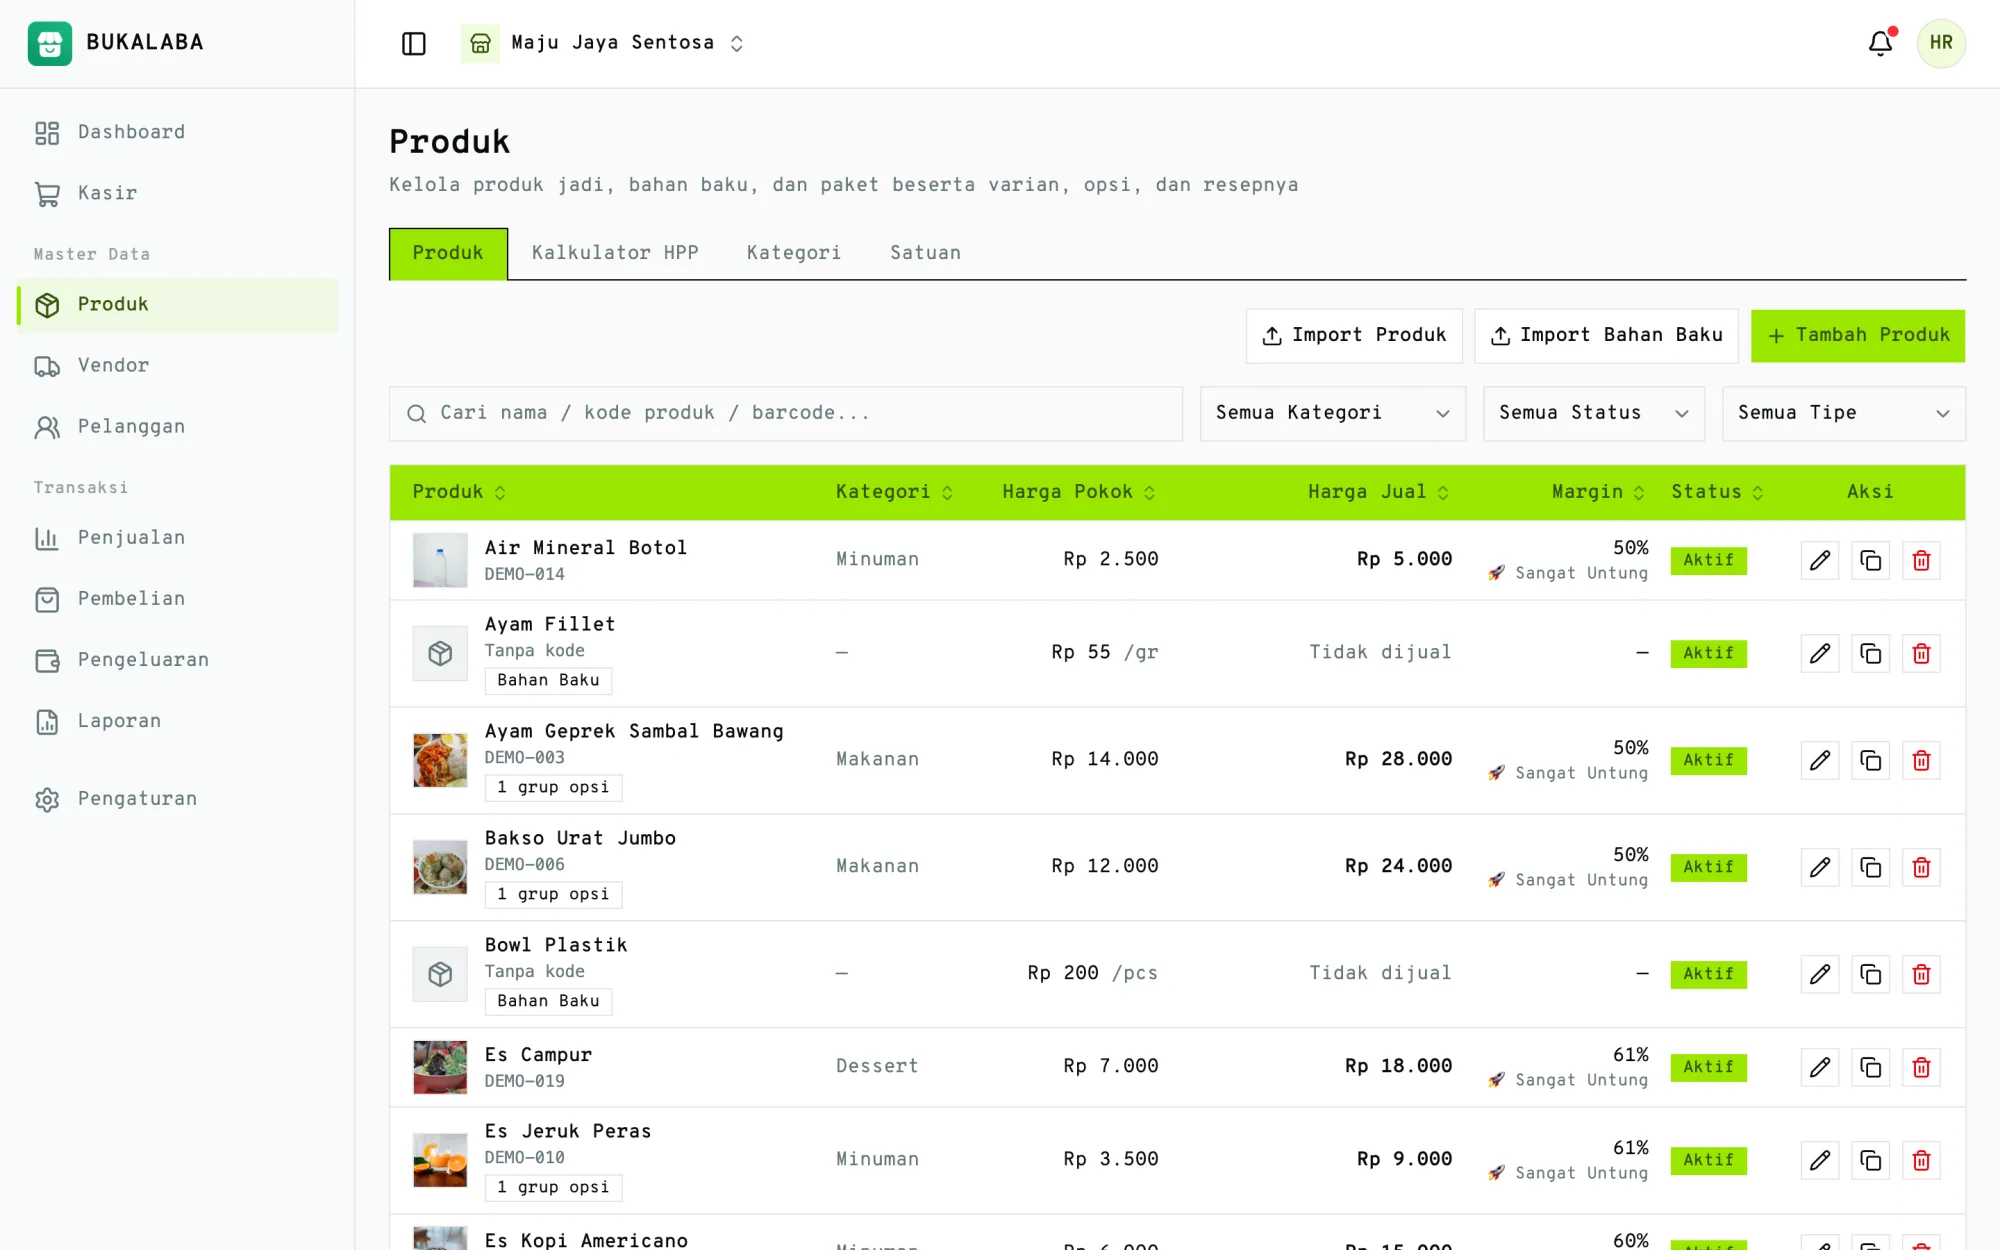The image size is (2000, 1250).
Task: Edit the Air Mineral Botol product
Action: 1820,560
